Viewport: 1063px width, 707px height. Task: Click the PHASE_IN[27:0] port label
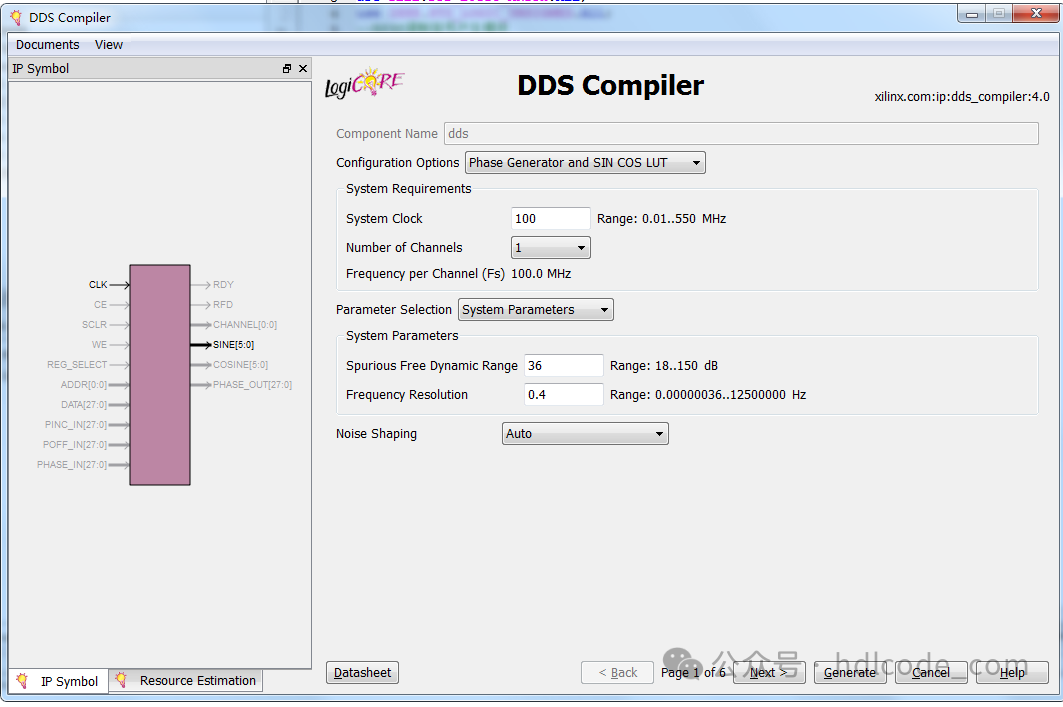(72, 465)
